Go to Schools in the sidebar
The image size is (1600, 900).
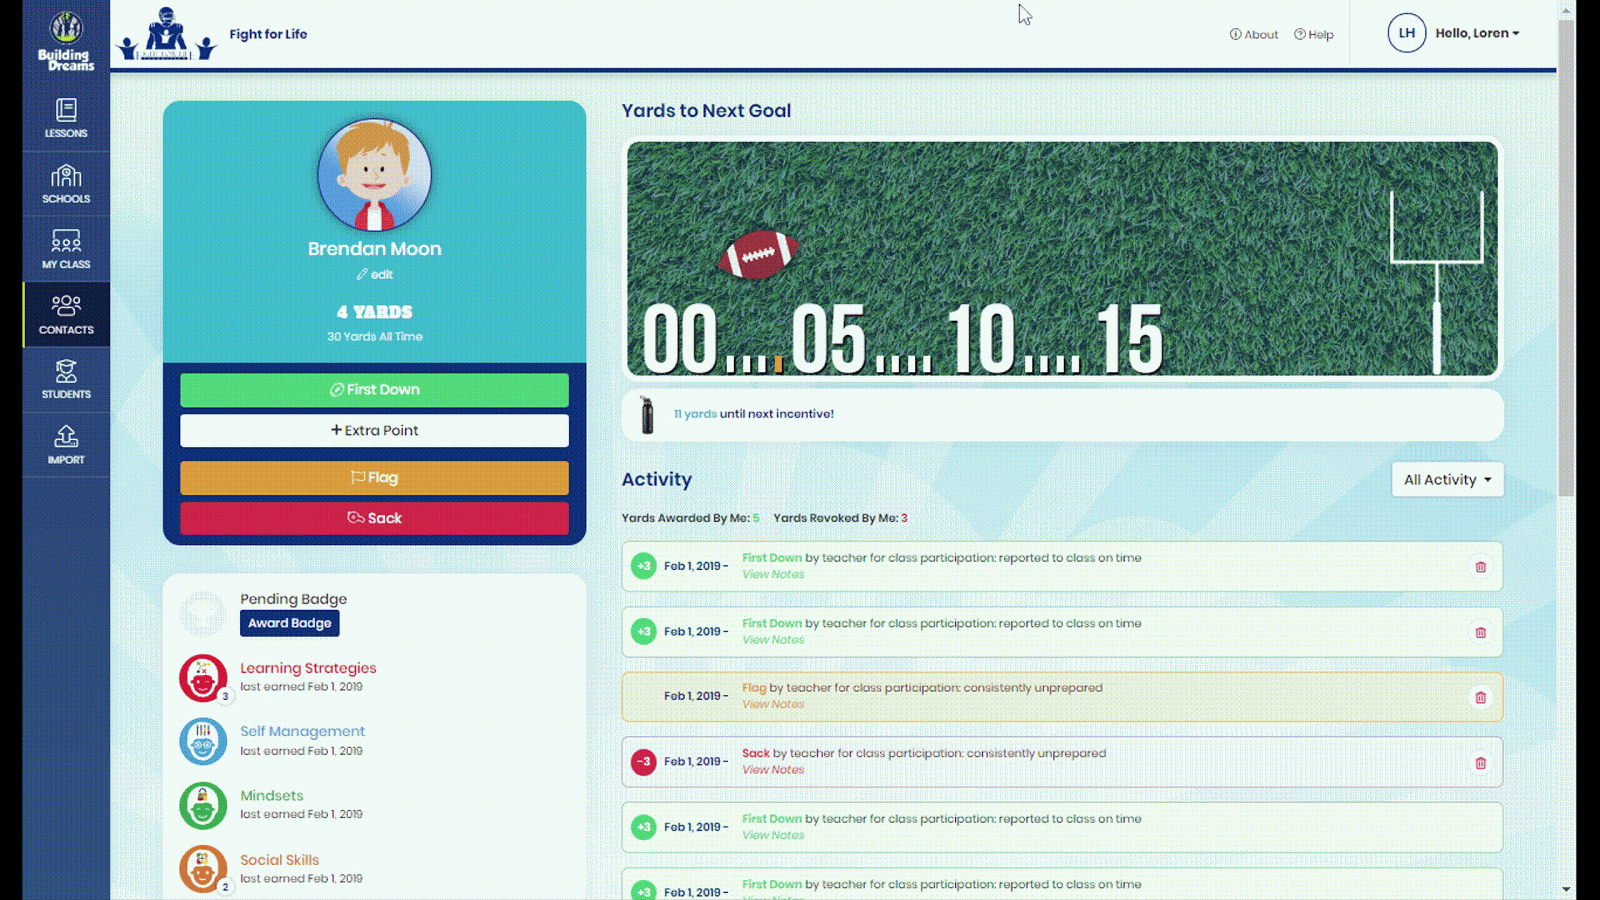tap(66, 184)
